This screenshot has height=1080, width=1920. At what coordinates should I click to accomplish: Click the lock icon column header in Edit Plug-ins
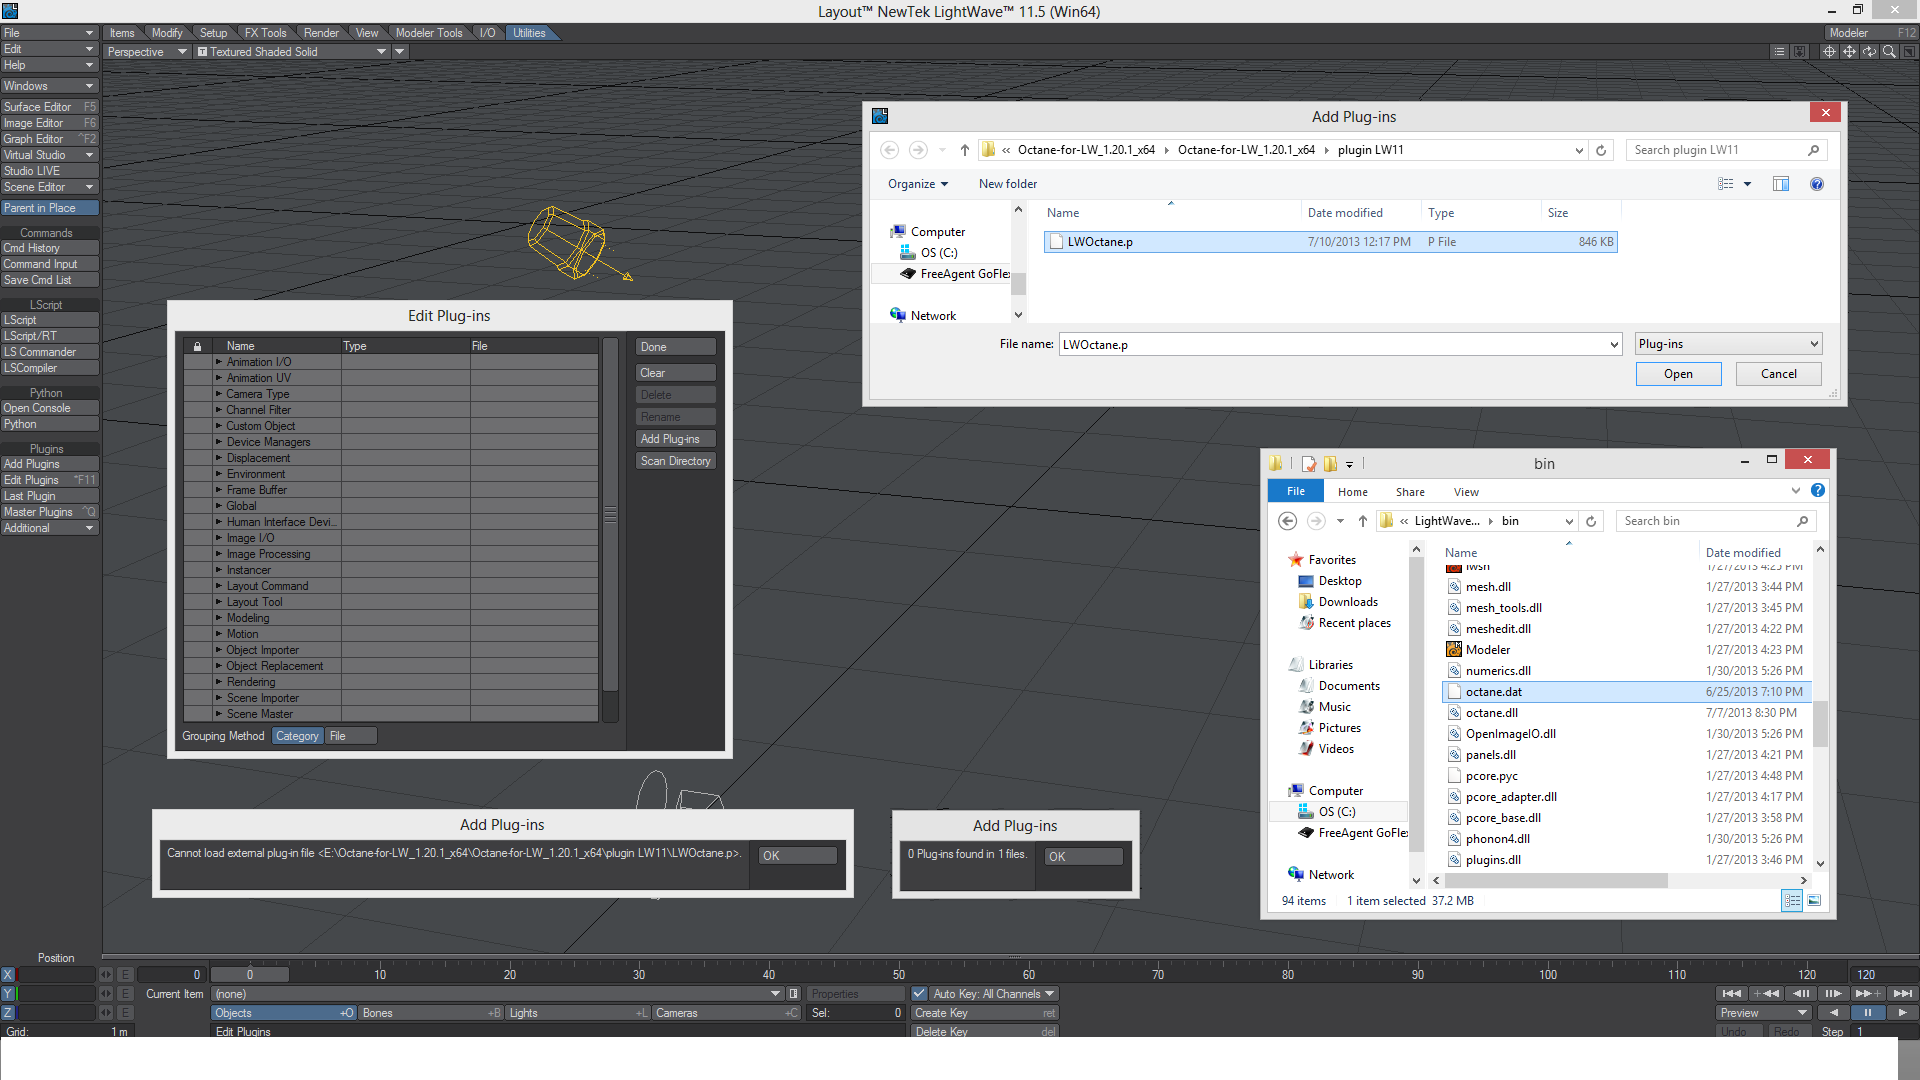pos(197,346)
